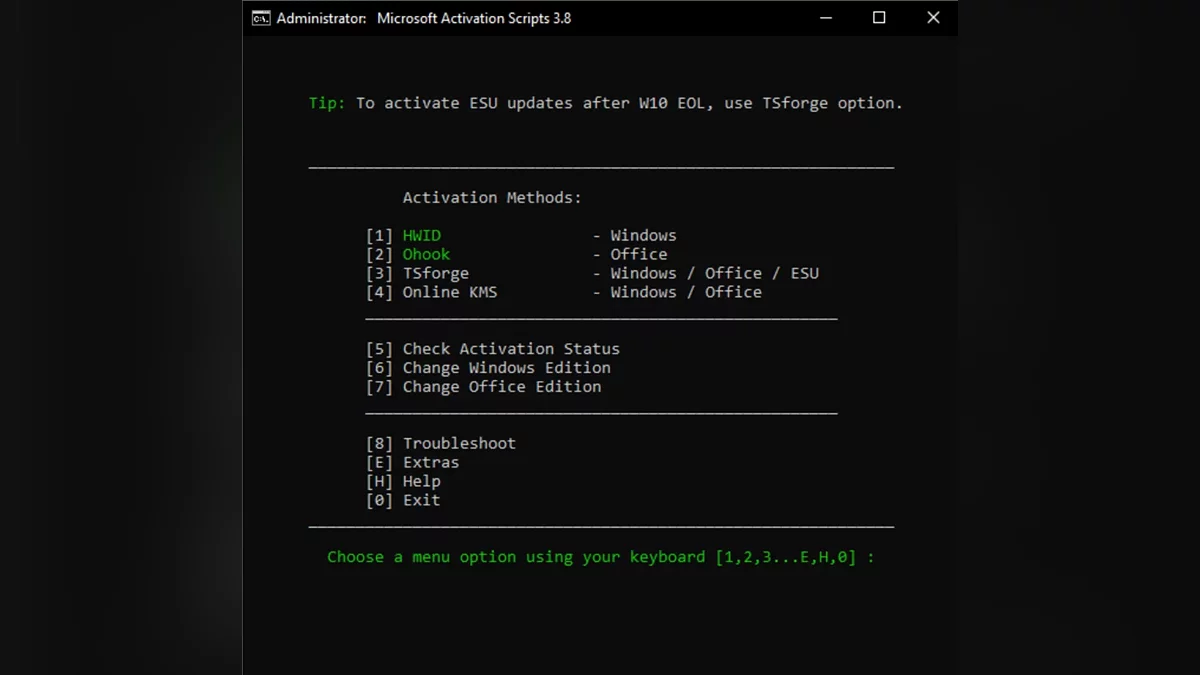Screen dimensions: 1200x675
Task: Click the green Tip label
Action: [327, 103]
